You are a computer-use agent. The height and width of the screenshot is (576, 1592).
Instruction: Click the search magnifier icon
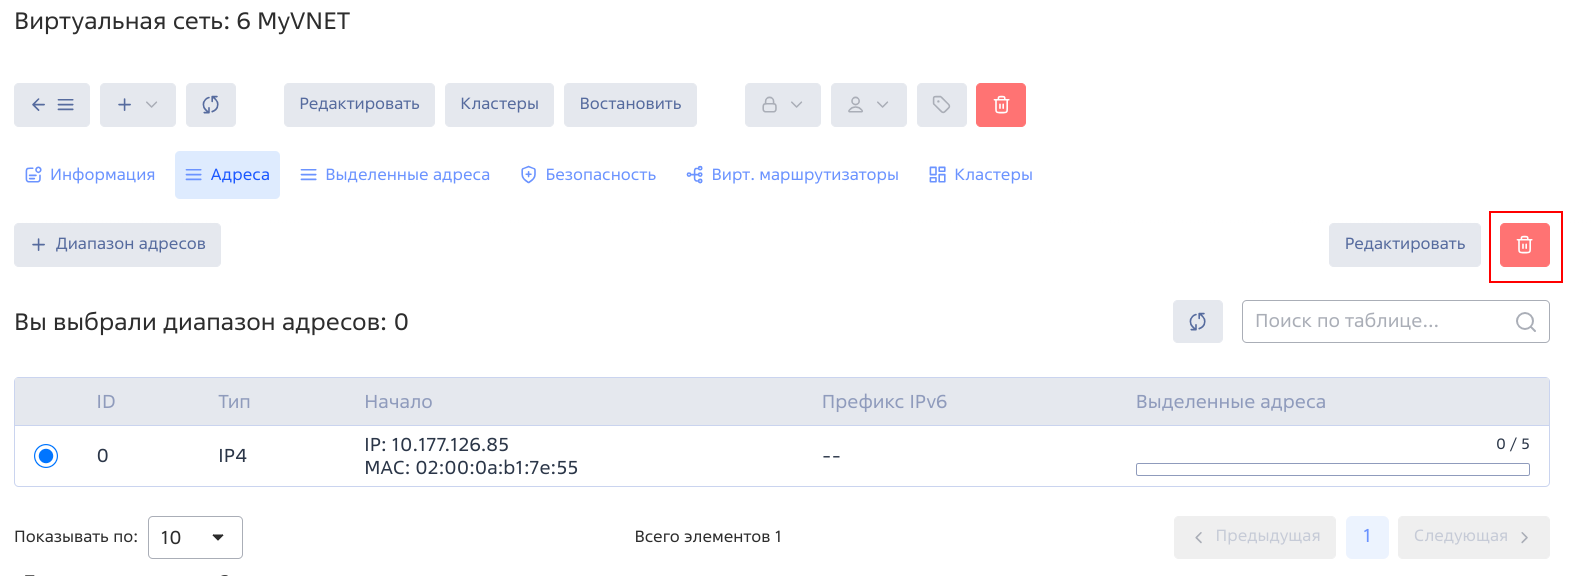coord(1525,322)
